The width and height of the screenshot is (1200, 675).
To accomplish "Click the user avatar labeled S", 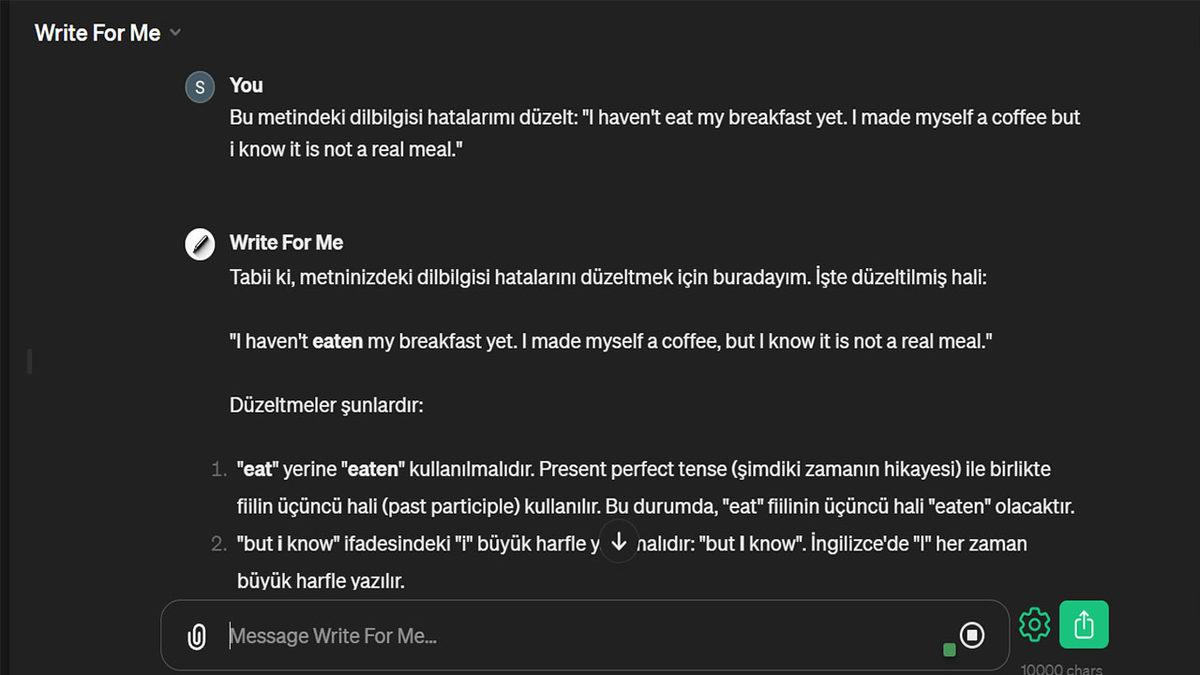I will coord(201,87).
